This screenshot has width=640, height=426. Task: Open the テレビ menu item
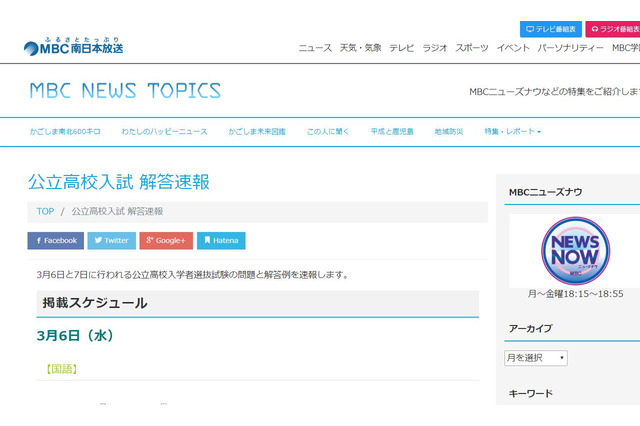pyautogui.click(x=402, y=48)
